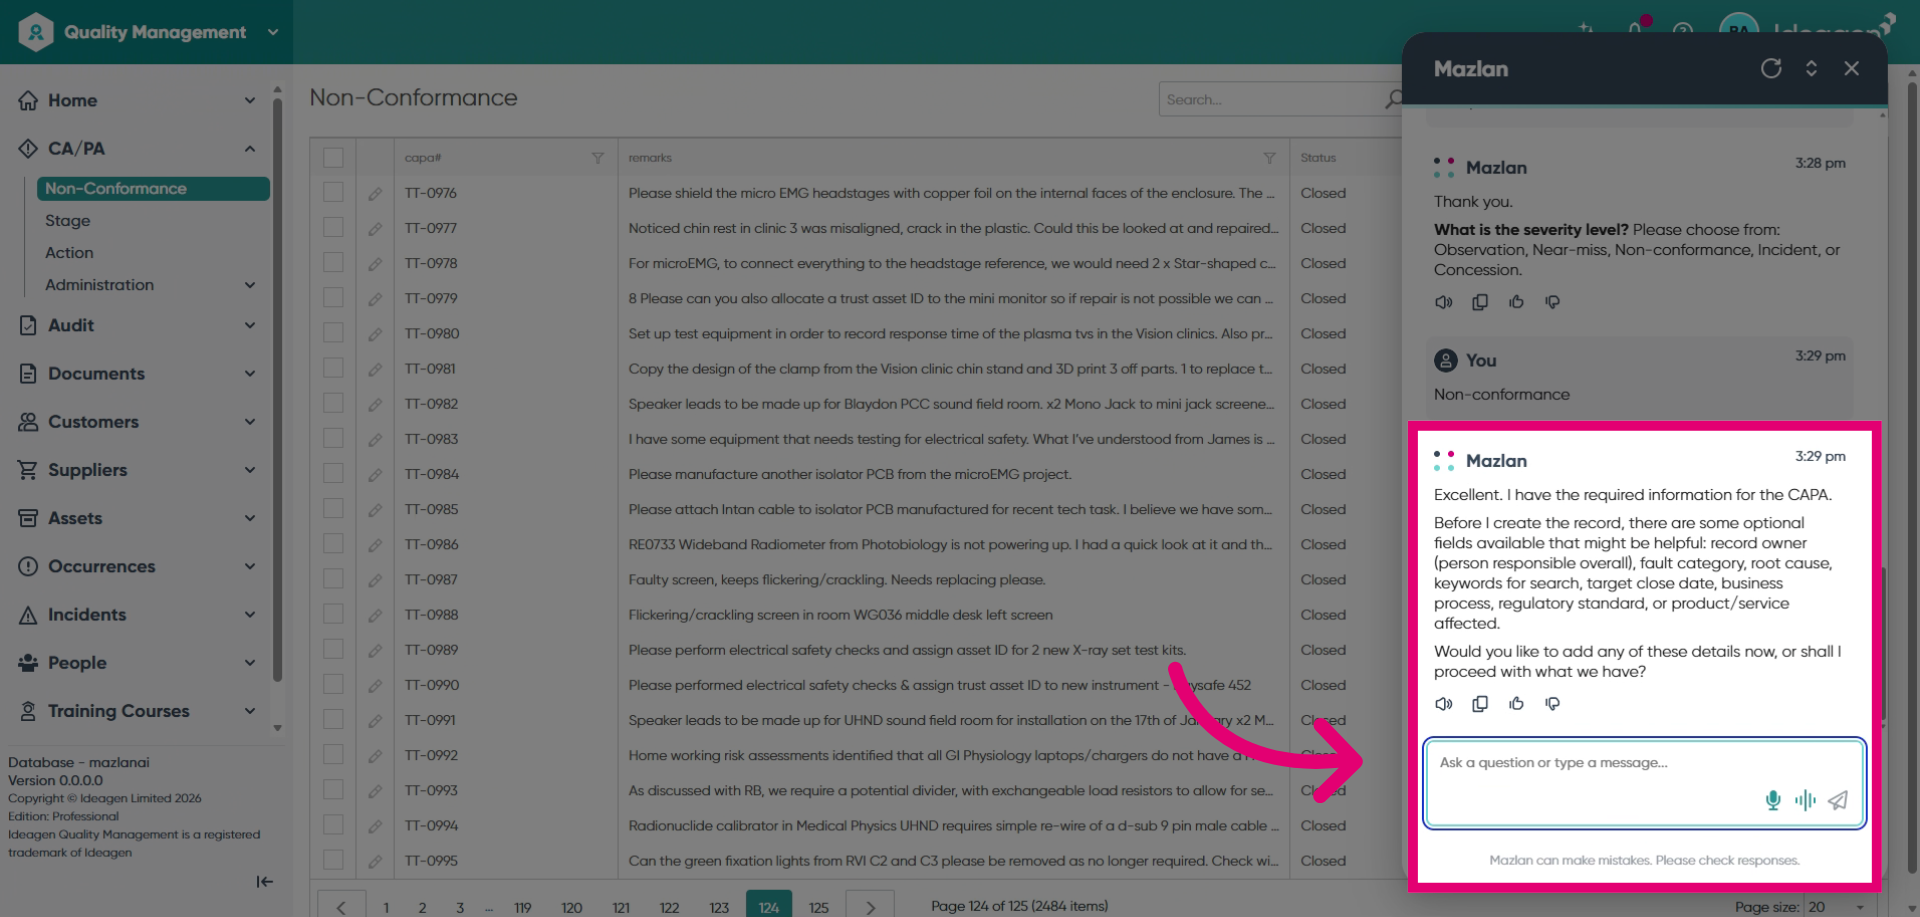This screenshot has width=1920, height=917.
Task: Tick checkbox for TT-0995
Action: [x=333, y=860]
